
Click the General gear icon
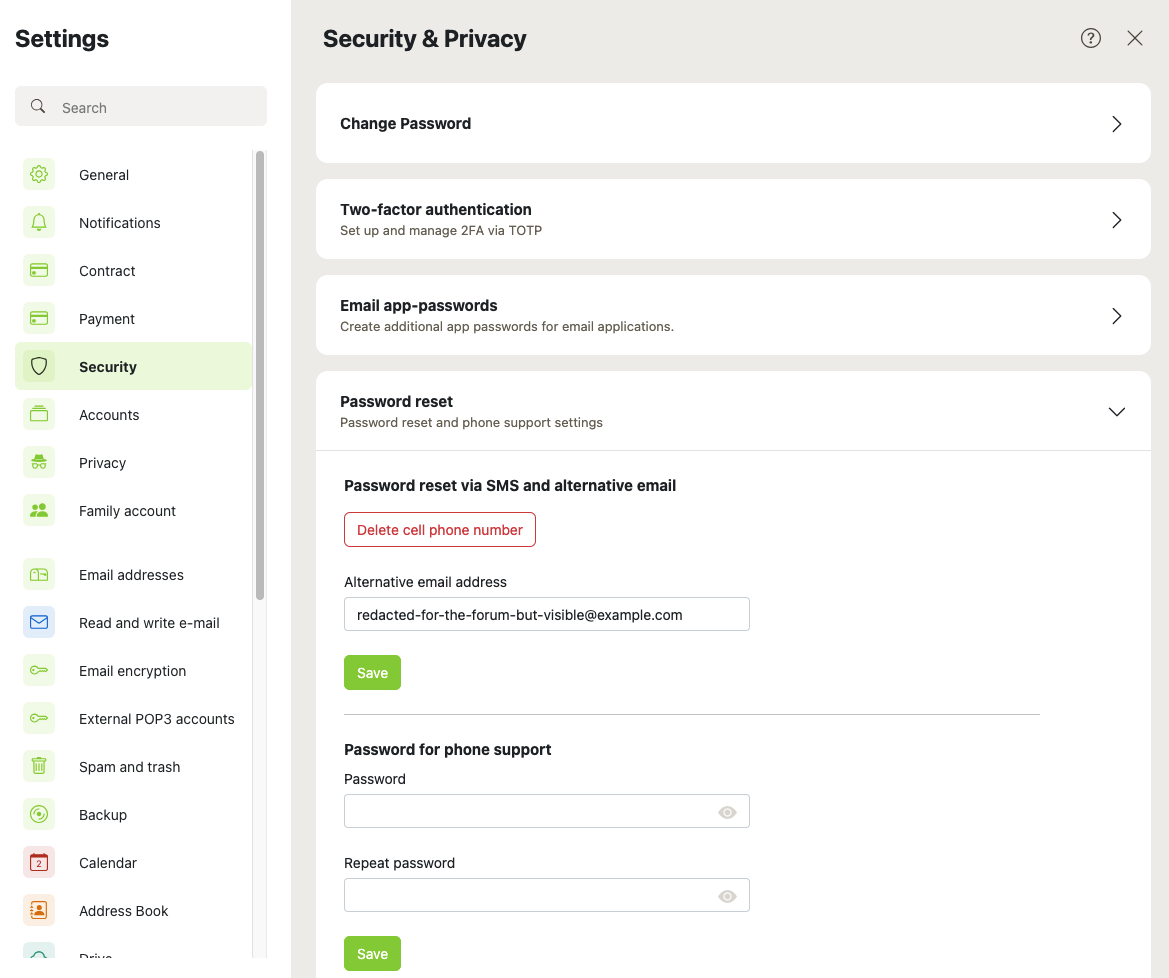click(39, 174)
